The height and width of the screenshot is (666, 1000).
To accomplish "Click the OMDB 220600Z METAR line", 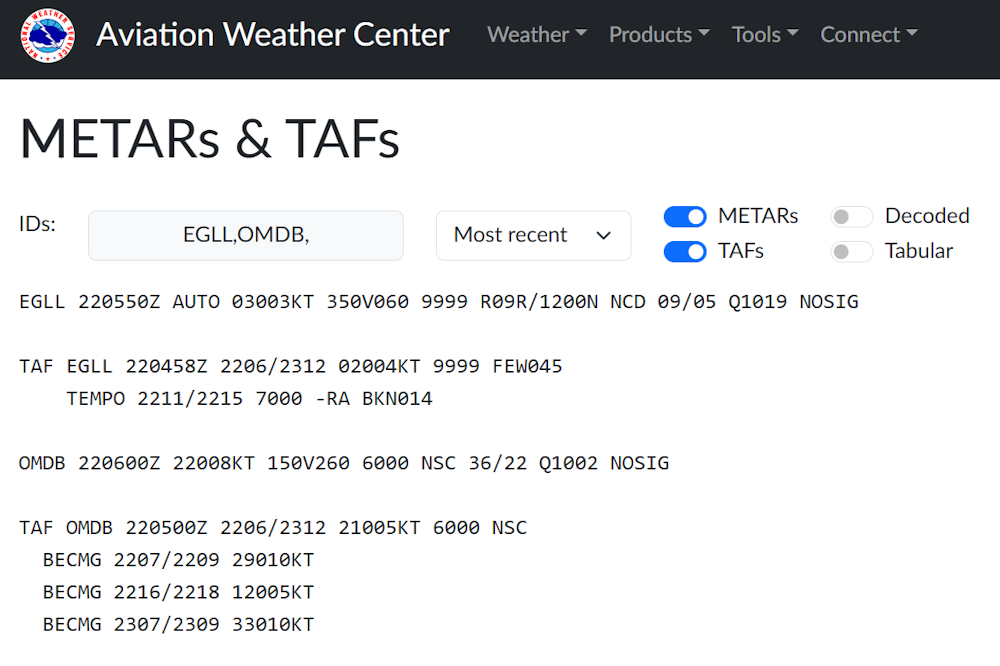I will [344, 463].
